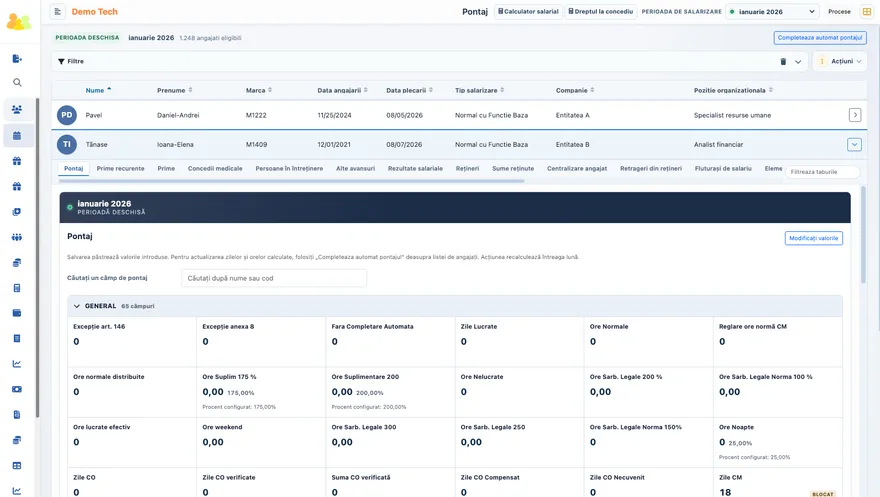Open Rezultate salariale tab
Image resolution: width=880 pixels, height=497 pixels.
coord(415,168)
